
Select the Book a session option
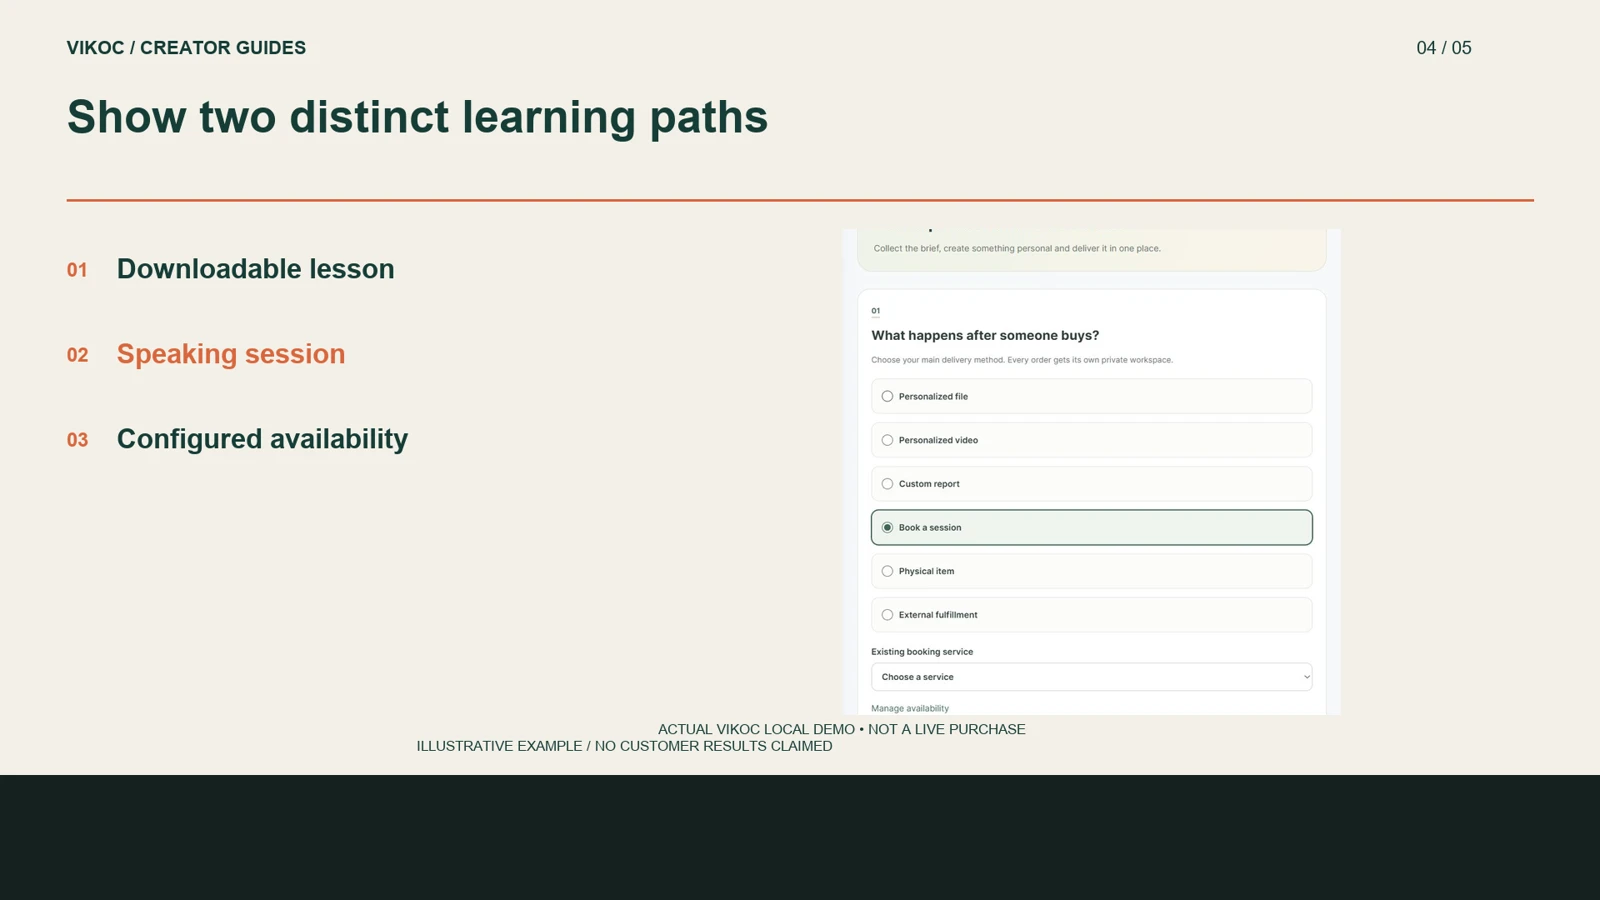1091,527
